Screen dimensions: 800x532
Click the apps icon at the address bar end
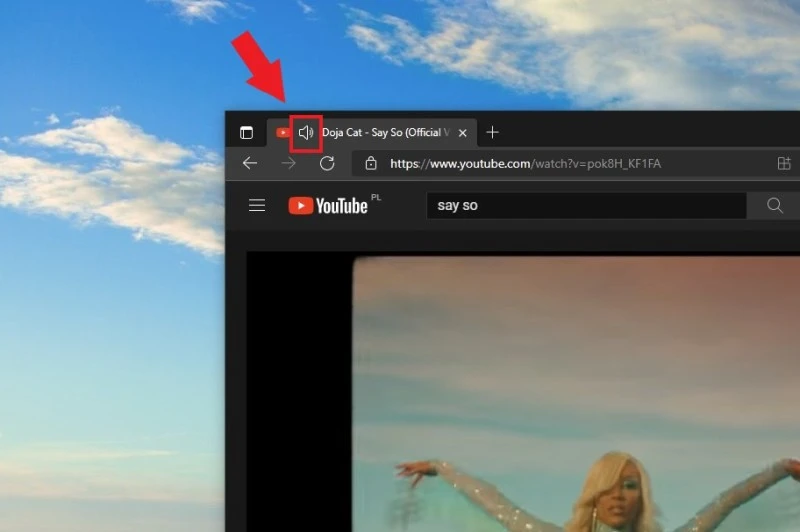(x=784, y=163)
